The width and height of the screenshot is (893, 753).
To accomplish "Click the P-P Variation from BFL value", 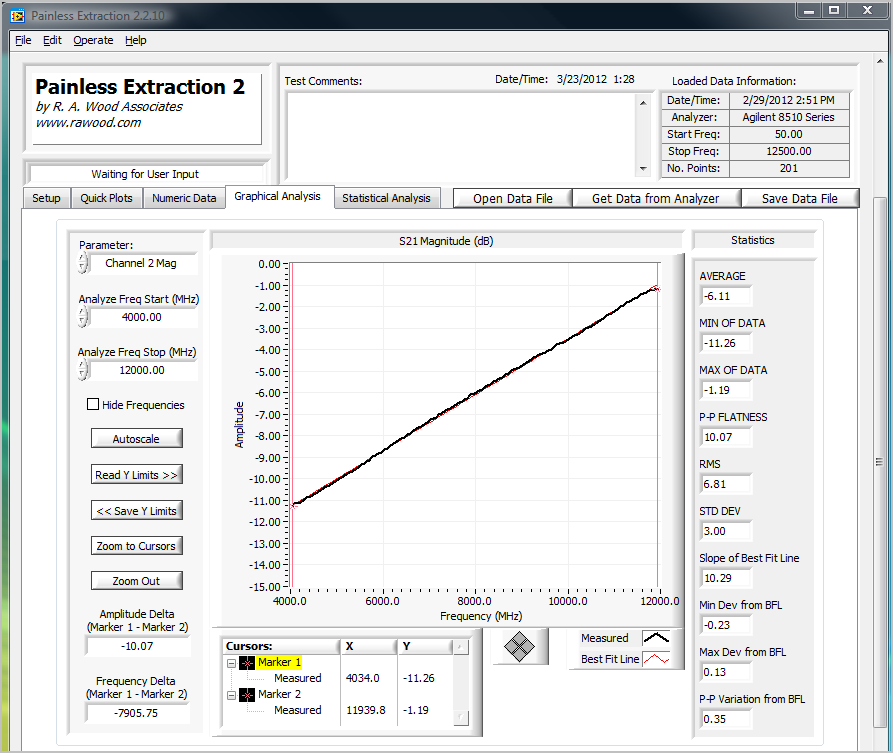I will pyautogui.click(x=726, y=719).
